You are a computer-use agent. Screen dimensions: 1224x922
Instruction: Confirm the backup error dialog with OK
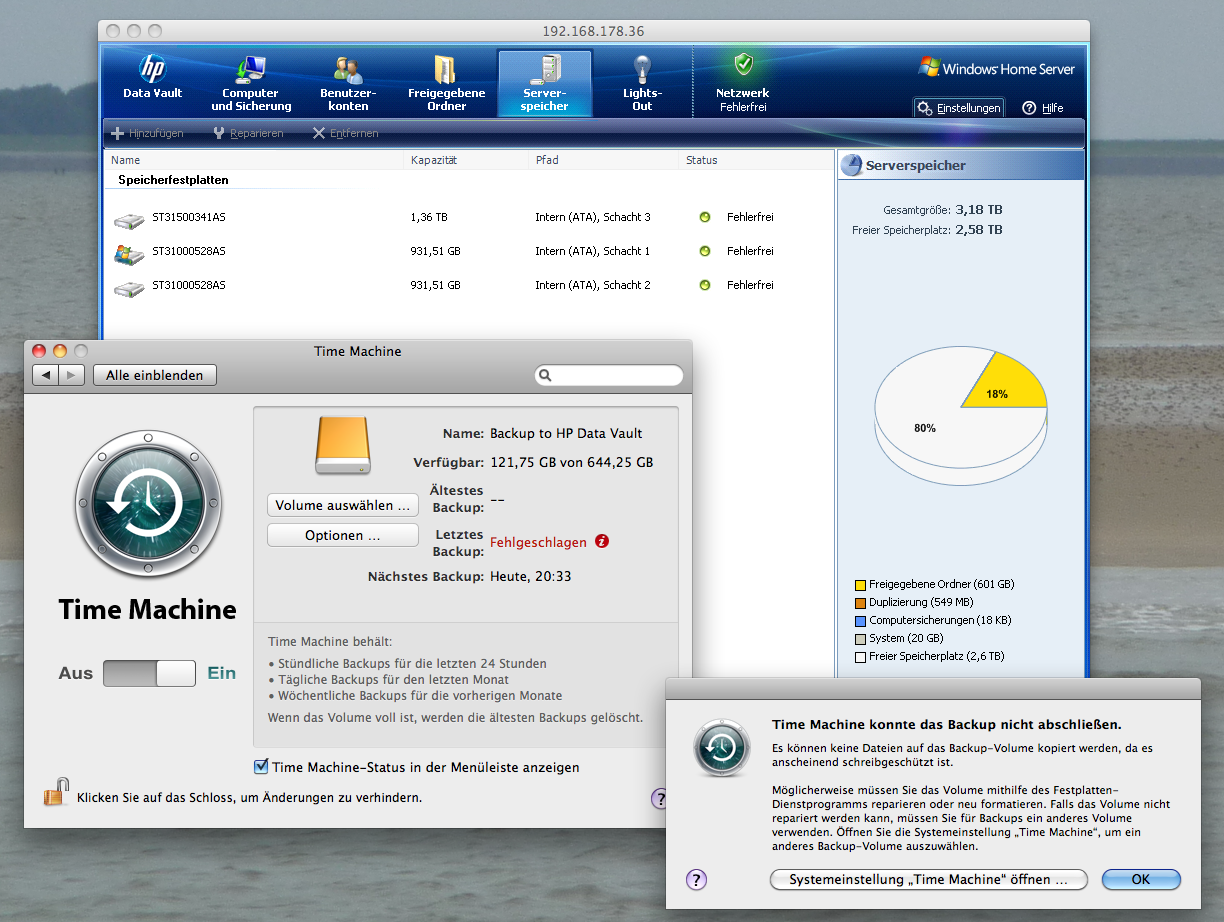pos(1141,879)
